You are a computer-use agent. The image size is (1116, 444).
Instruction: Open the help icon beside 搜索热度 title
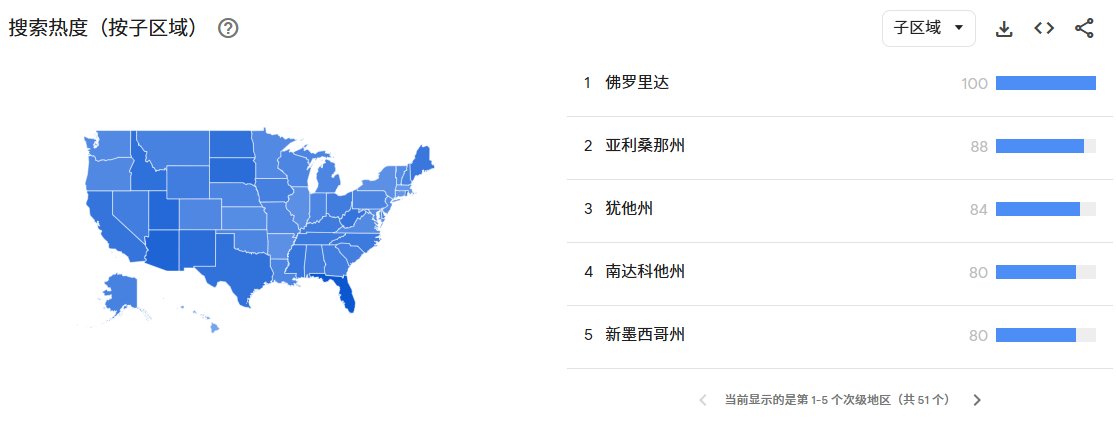coord(228,29)
